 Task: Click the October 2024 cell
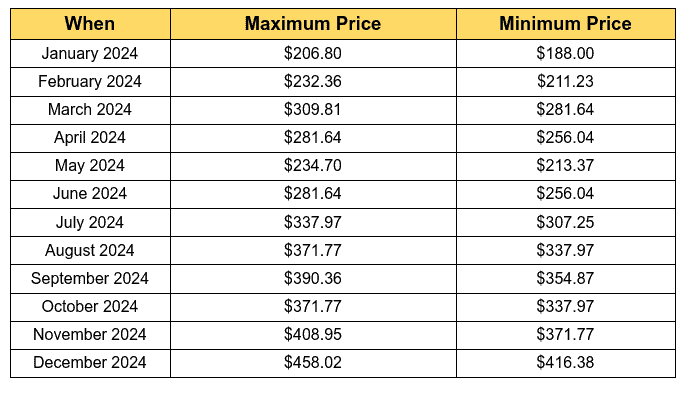click(90, 306)
